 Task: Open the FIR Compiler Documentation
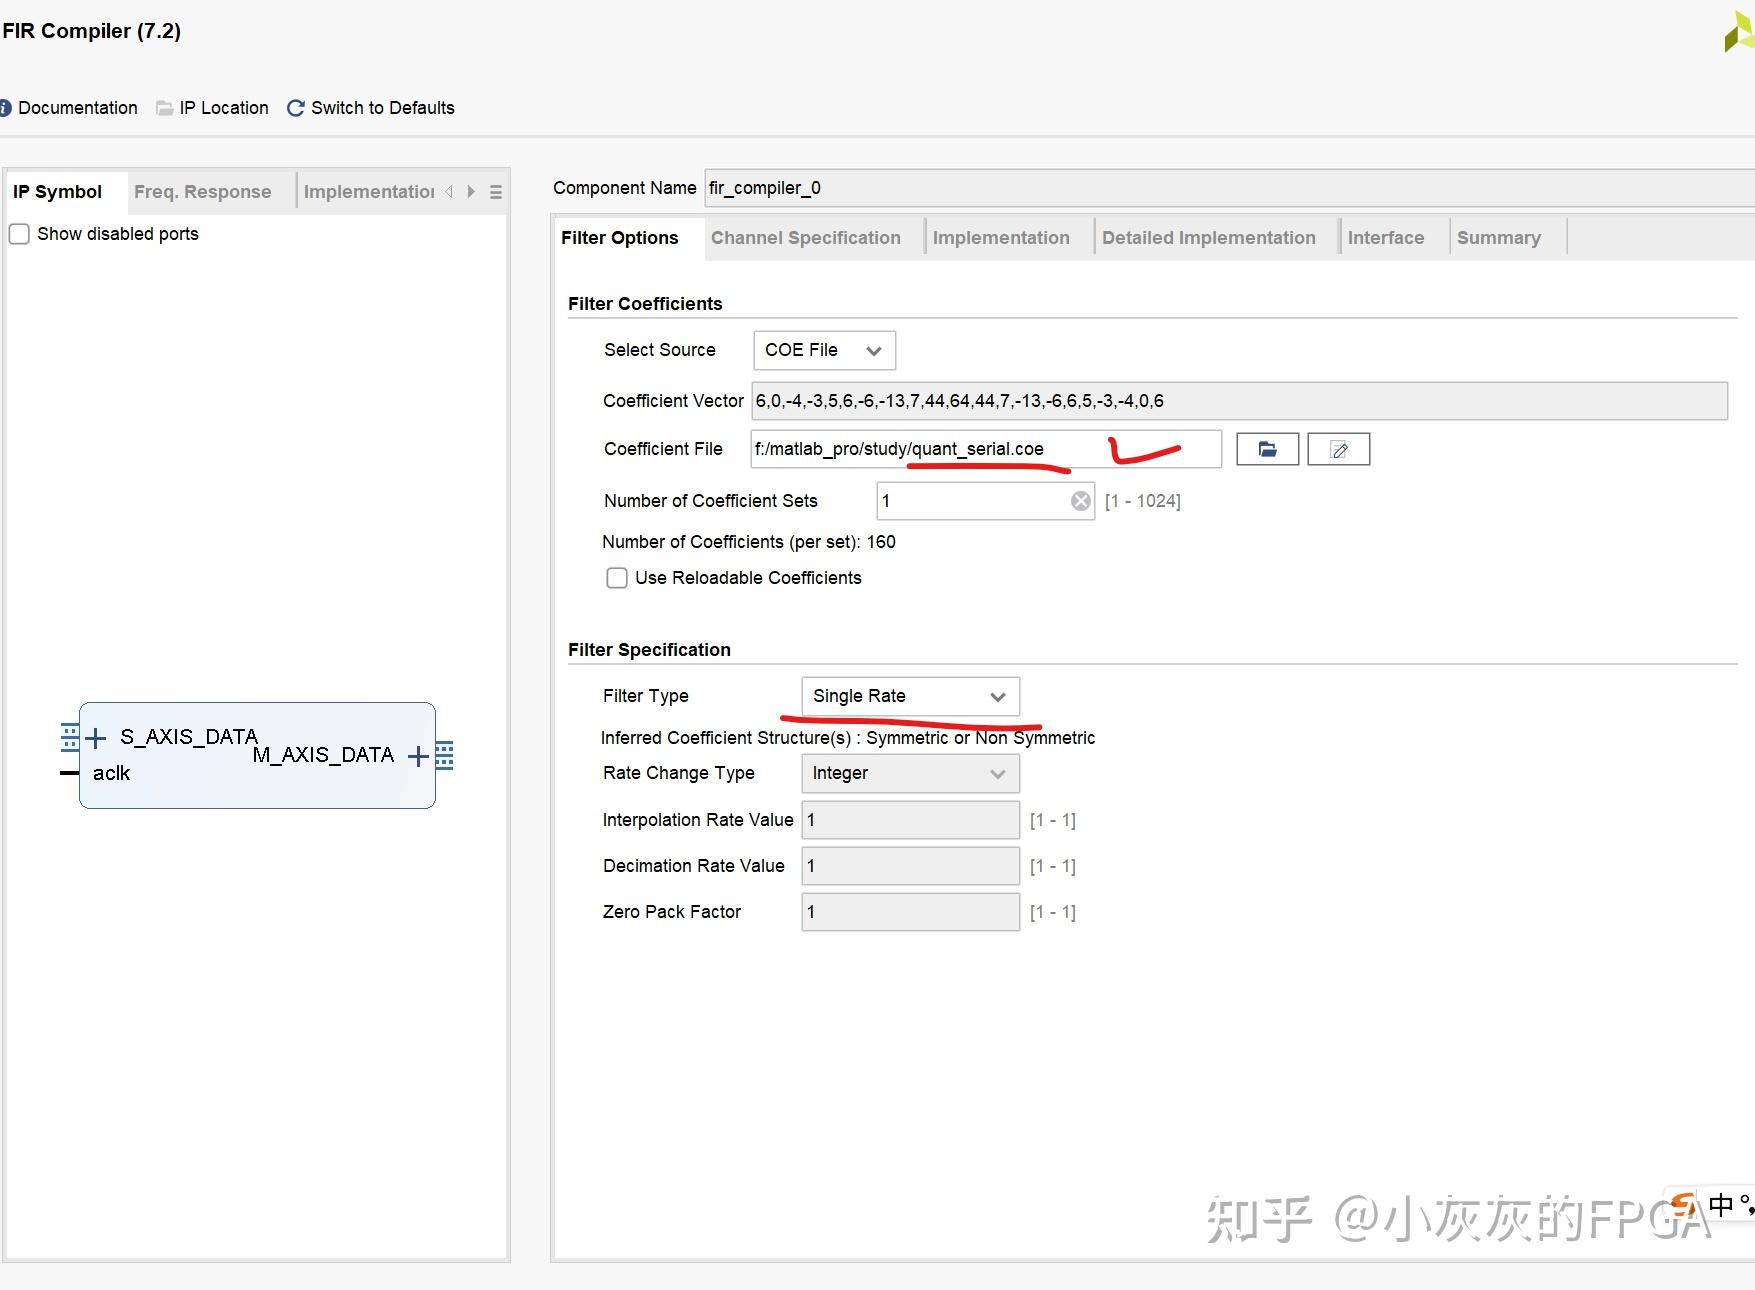[77, 107]
